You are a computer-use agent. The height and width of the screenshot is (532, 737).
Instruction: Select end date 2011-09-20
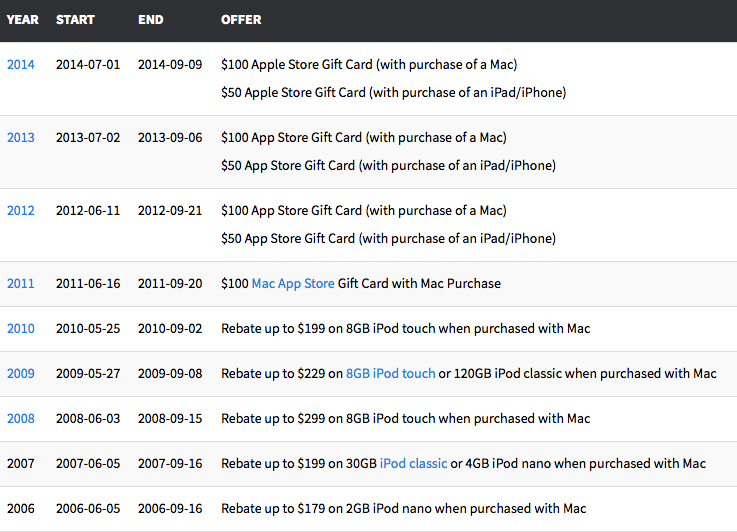[170, 283]
